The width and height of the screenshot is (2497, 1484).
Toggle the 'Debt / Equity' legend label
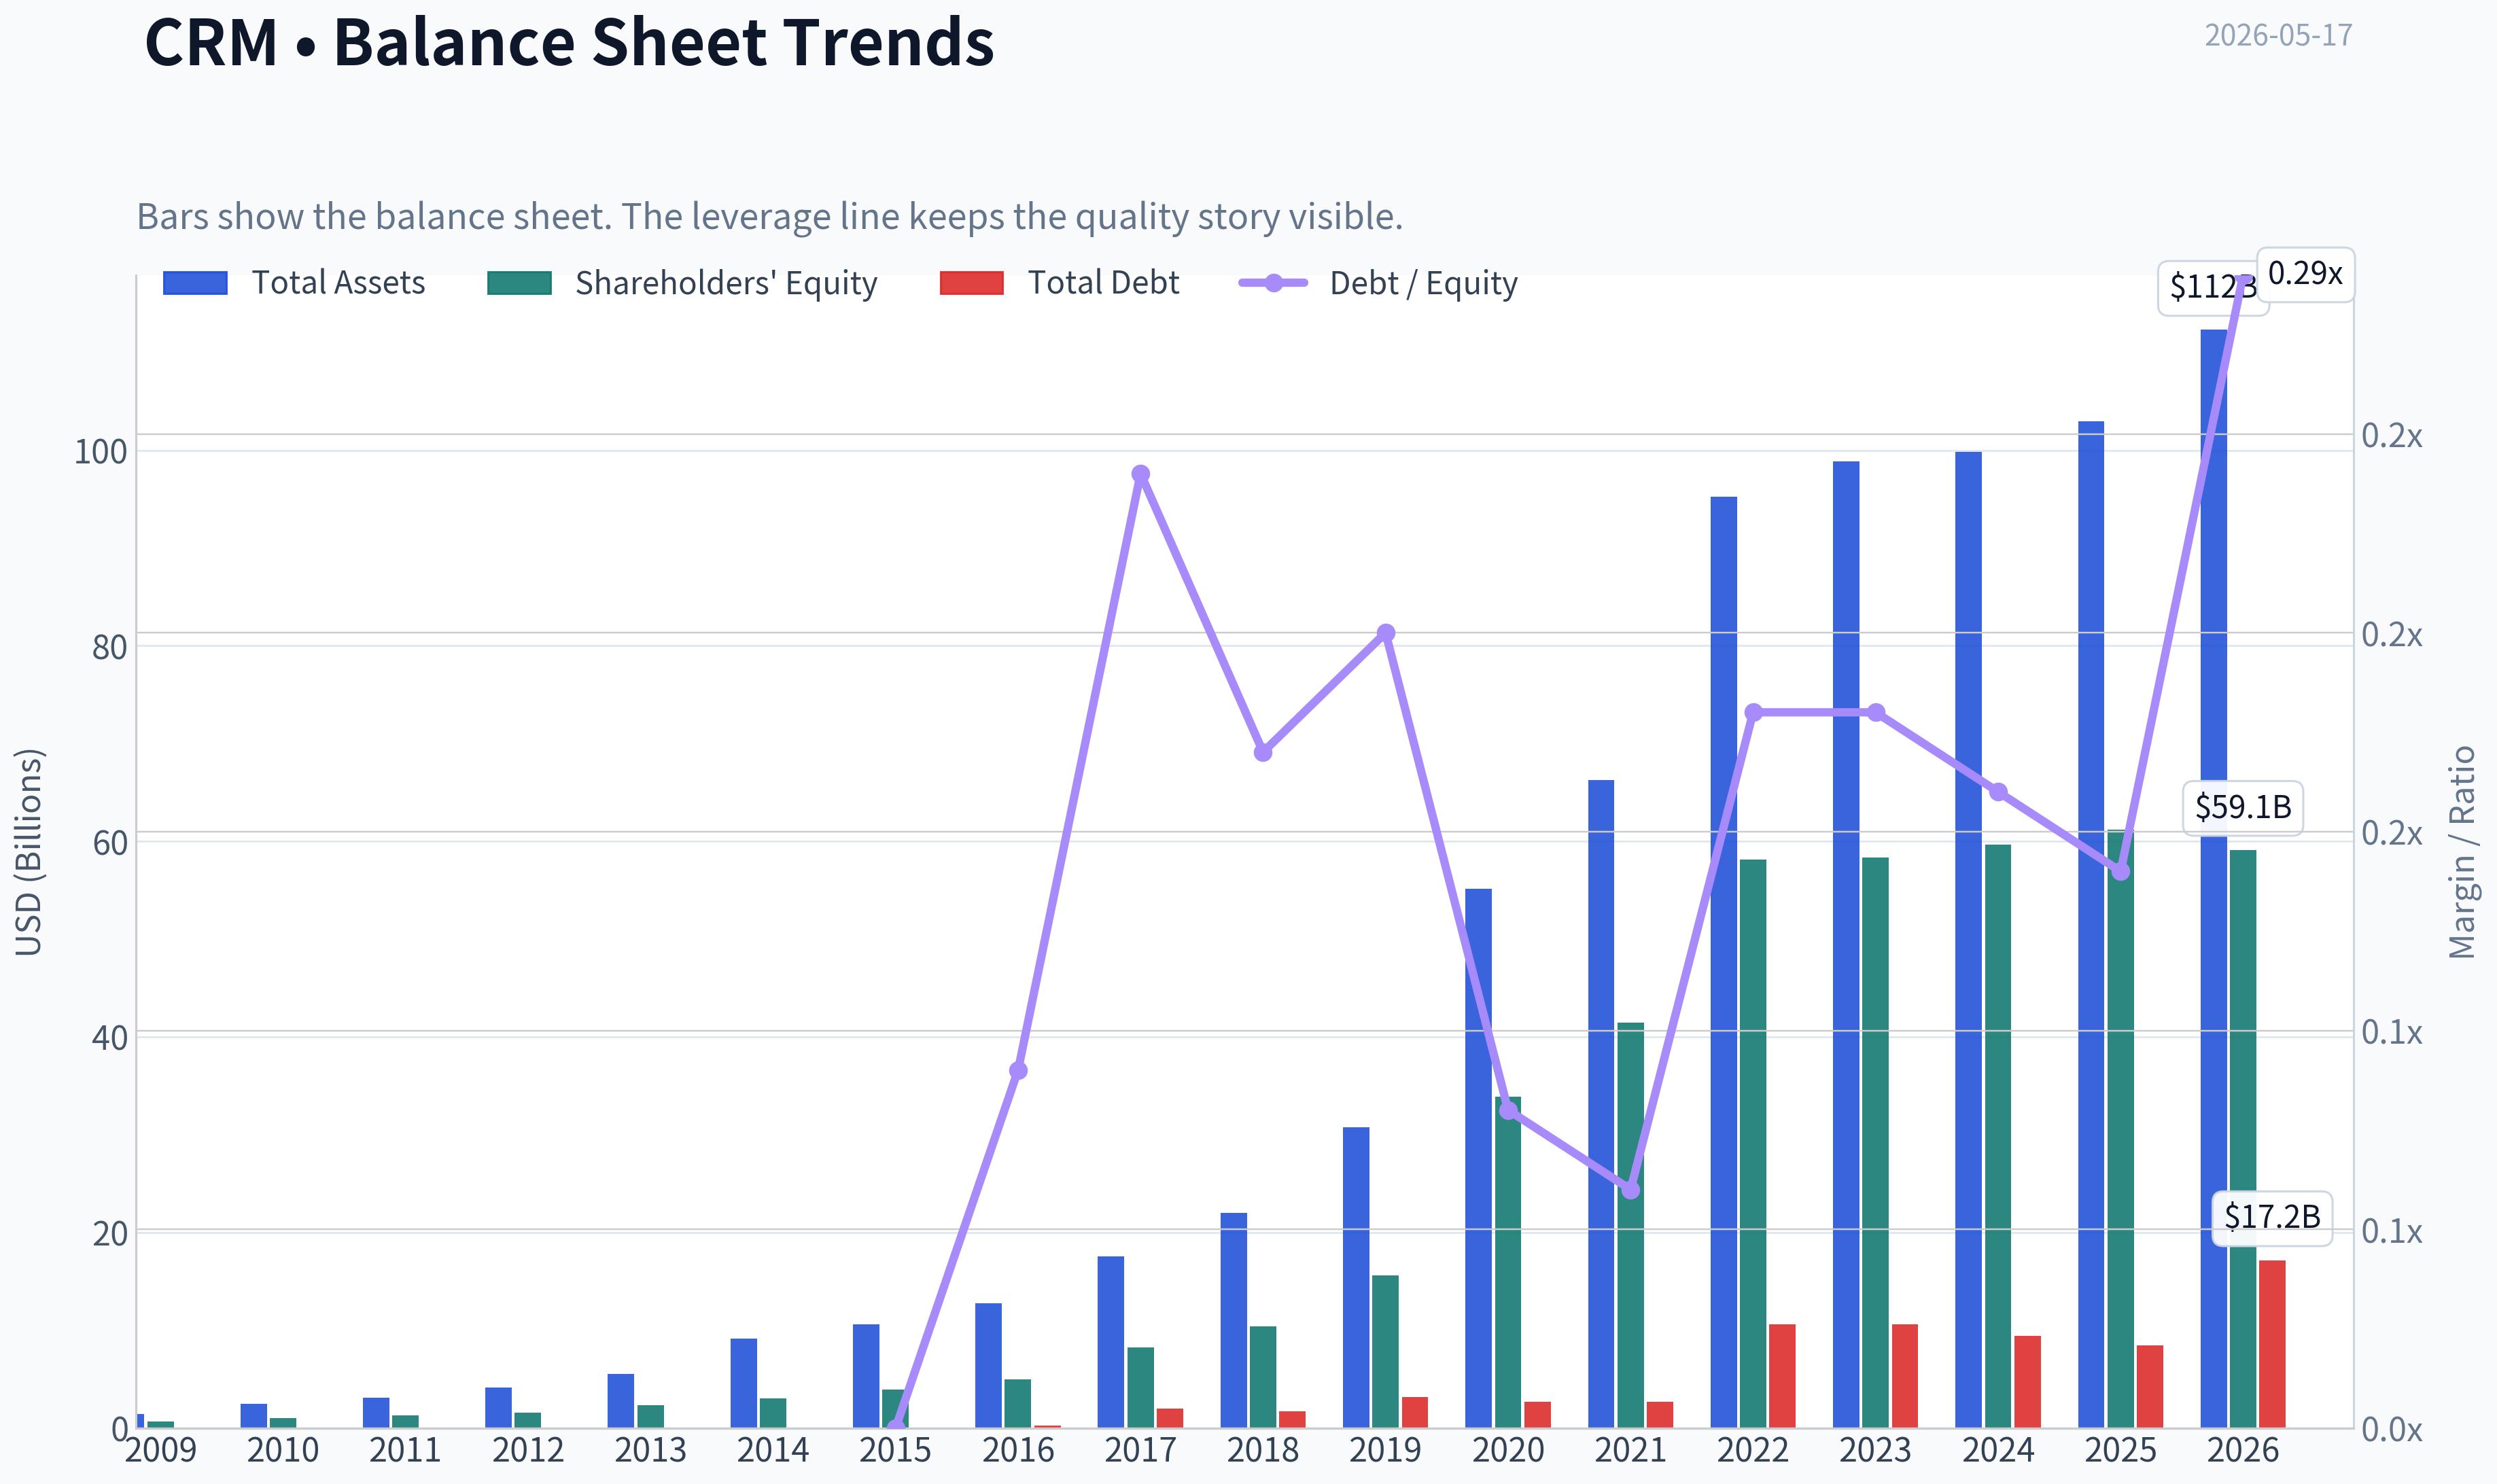coord(1423,283)
